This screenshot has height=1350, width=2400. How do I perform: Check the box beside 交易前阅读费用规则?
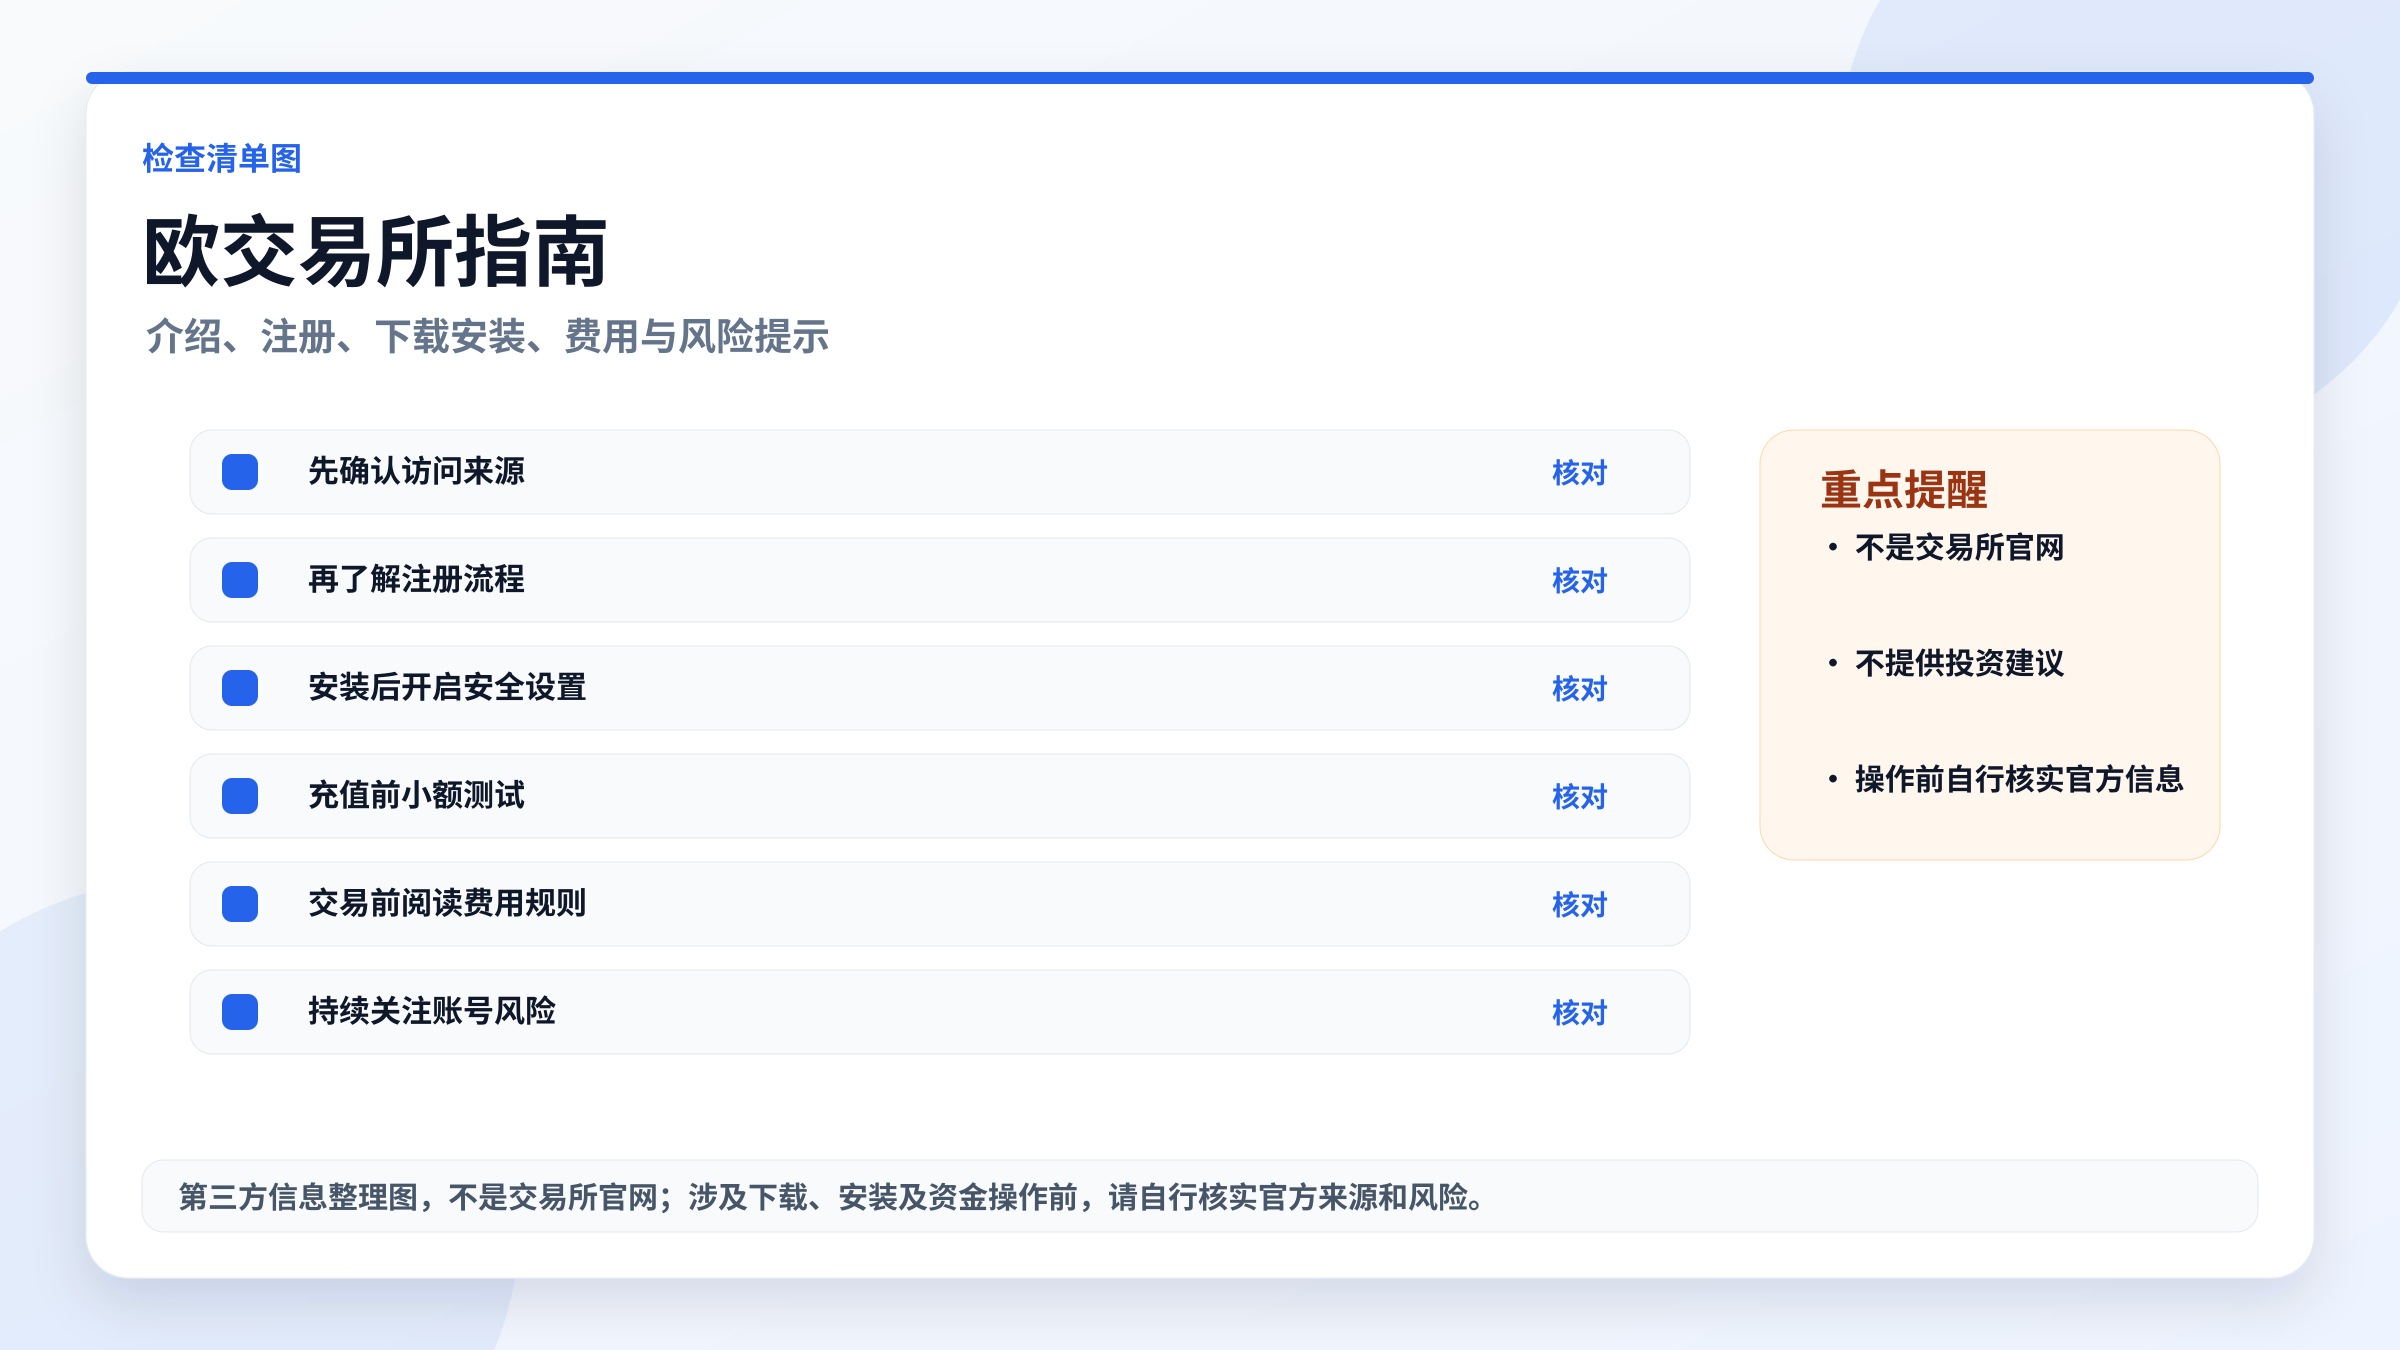[x=240, y=904]
